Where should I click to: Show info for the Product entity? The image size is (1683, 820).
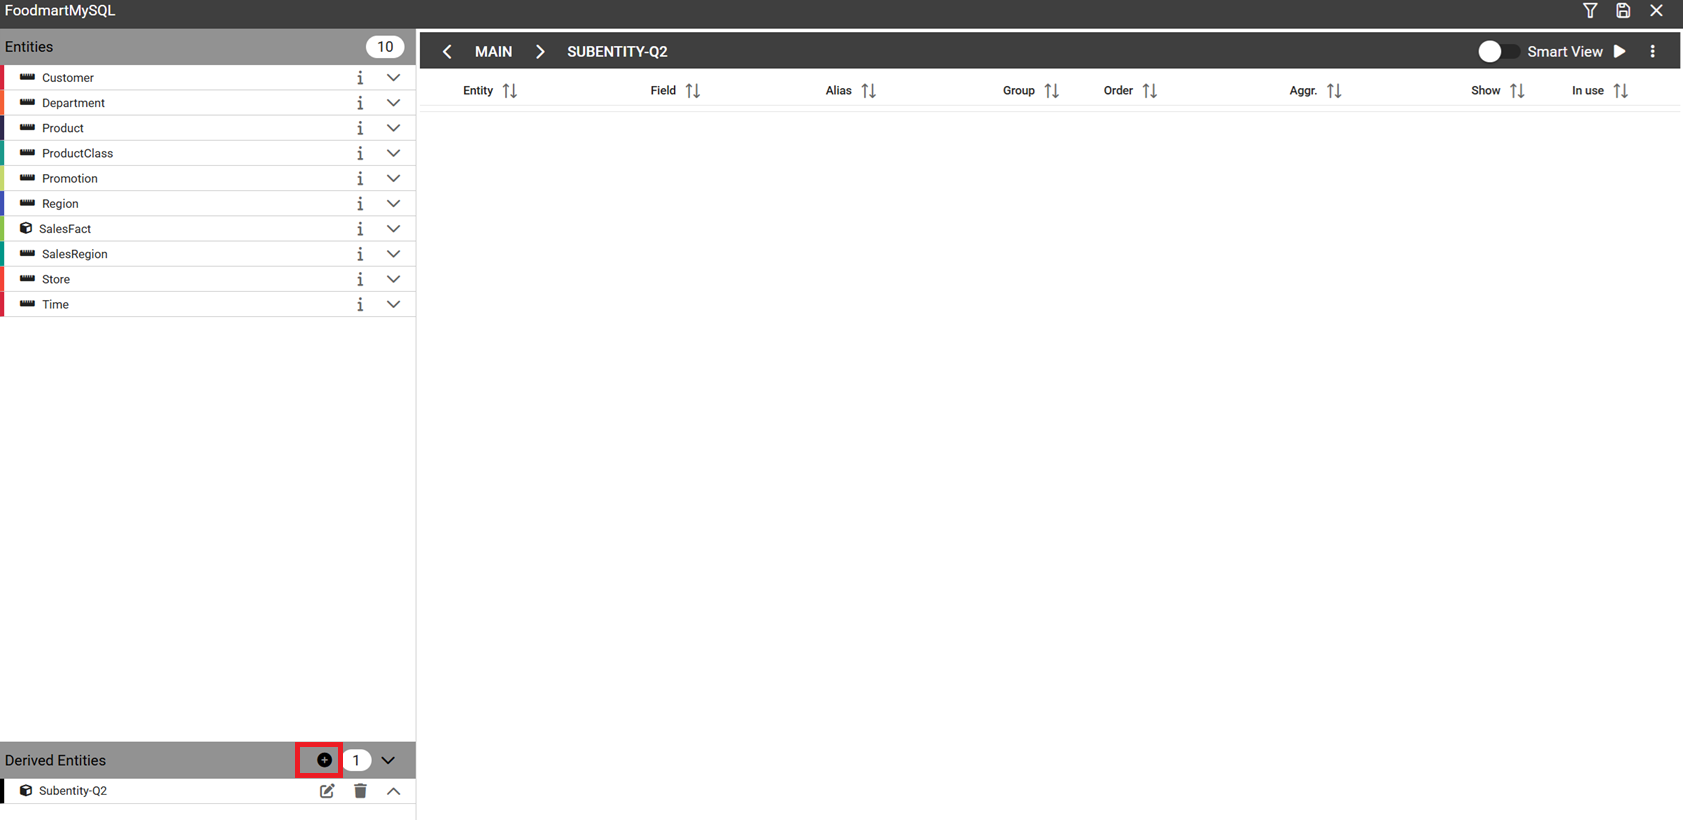click(x=360, y=128)
